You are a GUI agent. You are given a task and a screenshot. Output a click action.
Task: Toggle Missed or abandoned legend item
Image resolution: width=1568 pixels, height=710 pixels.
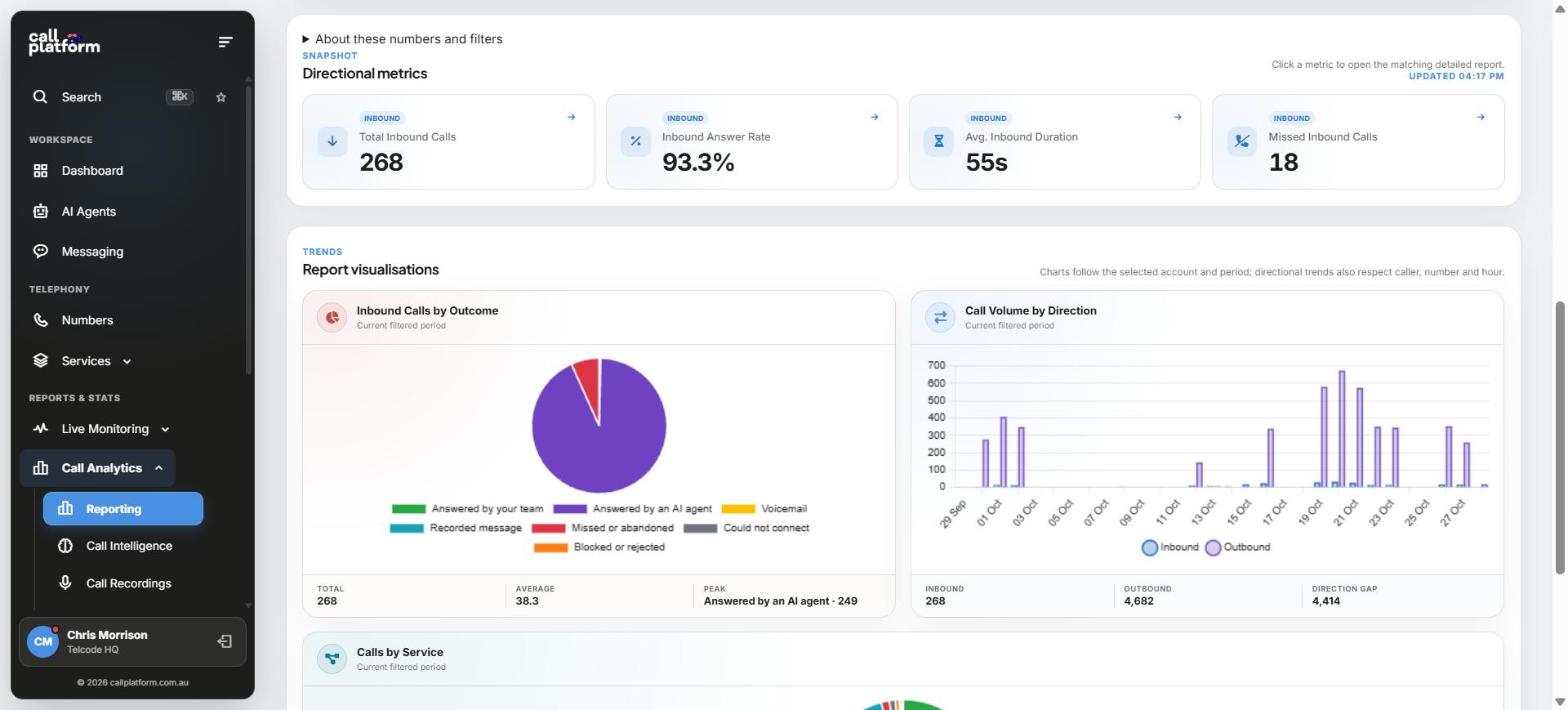[603, 528]
